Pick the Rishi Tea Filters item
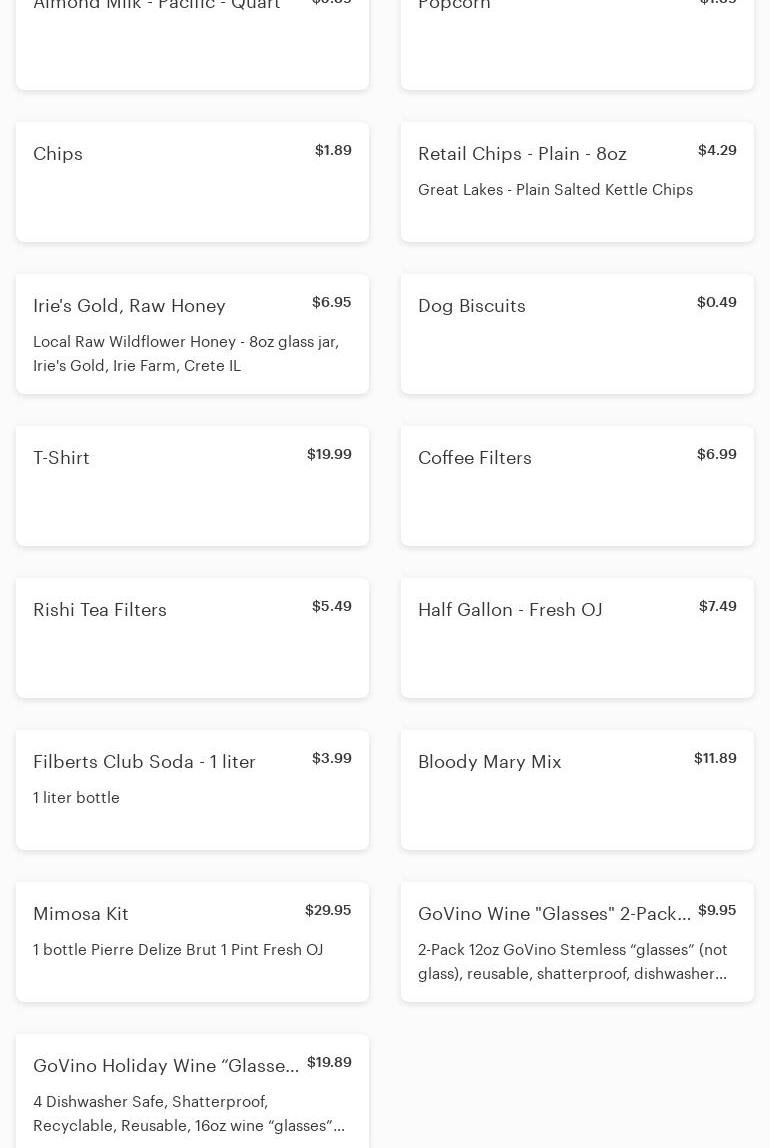The height and width of the screenshot is (1148, 770). 192,638
